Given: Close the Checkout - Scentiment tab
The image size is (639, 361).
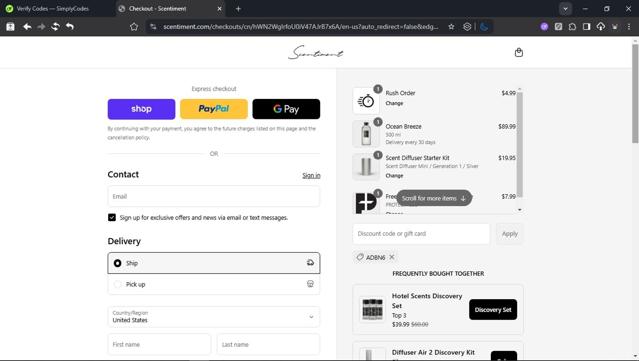Looking at the screenshot, I should point(219,9).
